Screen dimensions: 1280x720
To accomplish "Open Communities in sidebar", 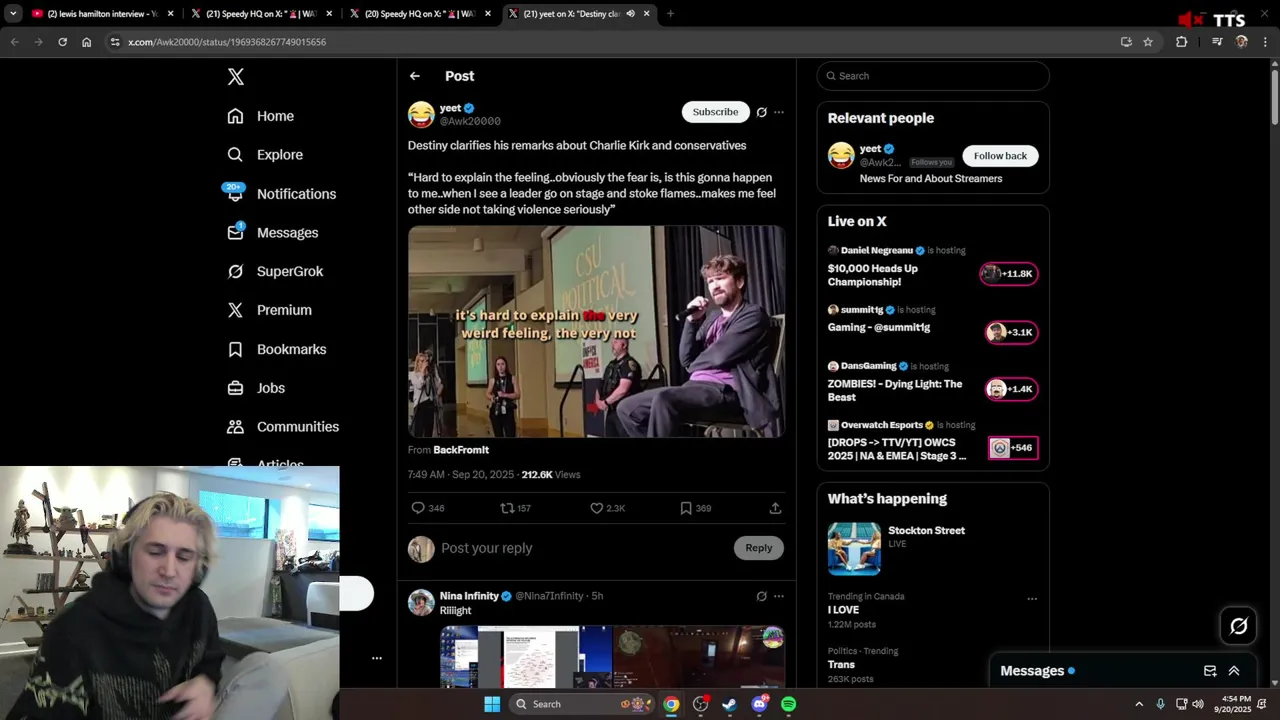I will tap(283, 427).
